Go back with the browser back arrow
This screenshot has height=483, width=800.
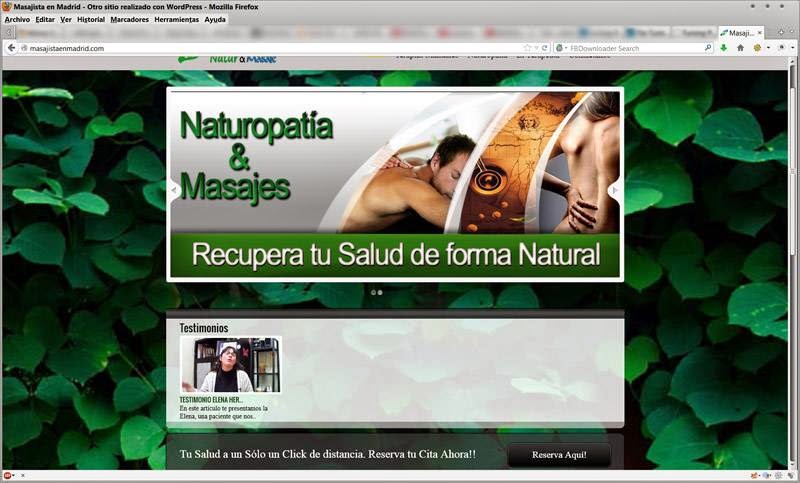click(x=11, y=48)
